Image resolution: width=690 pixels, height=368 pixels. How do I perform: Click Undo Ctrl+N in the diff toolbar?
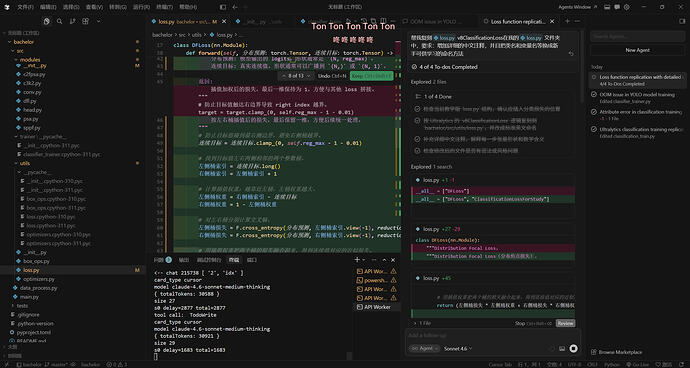(332, 76)
